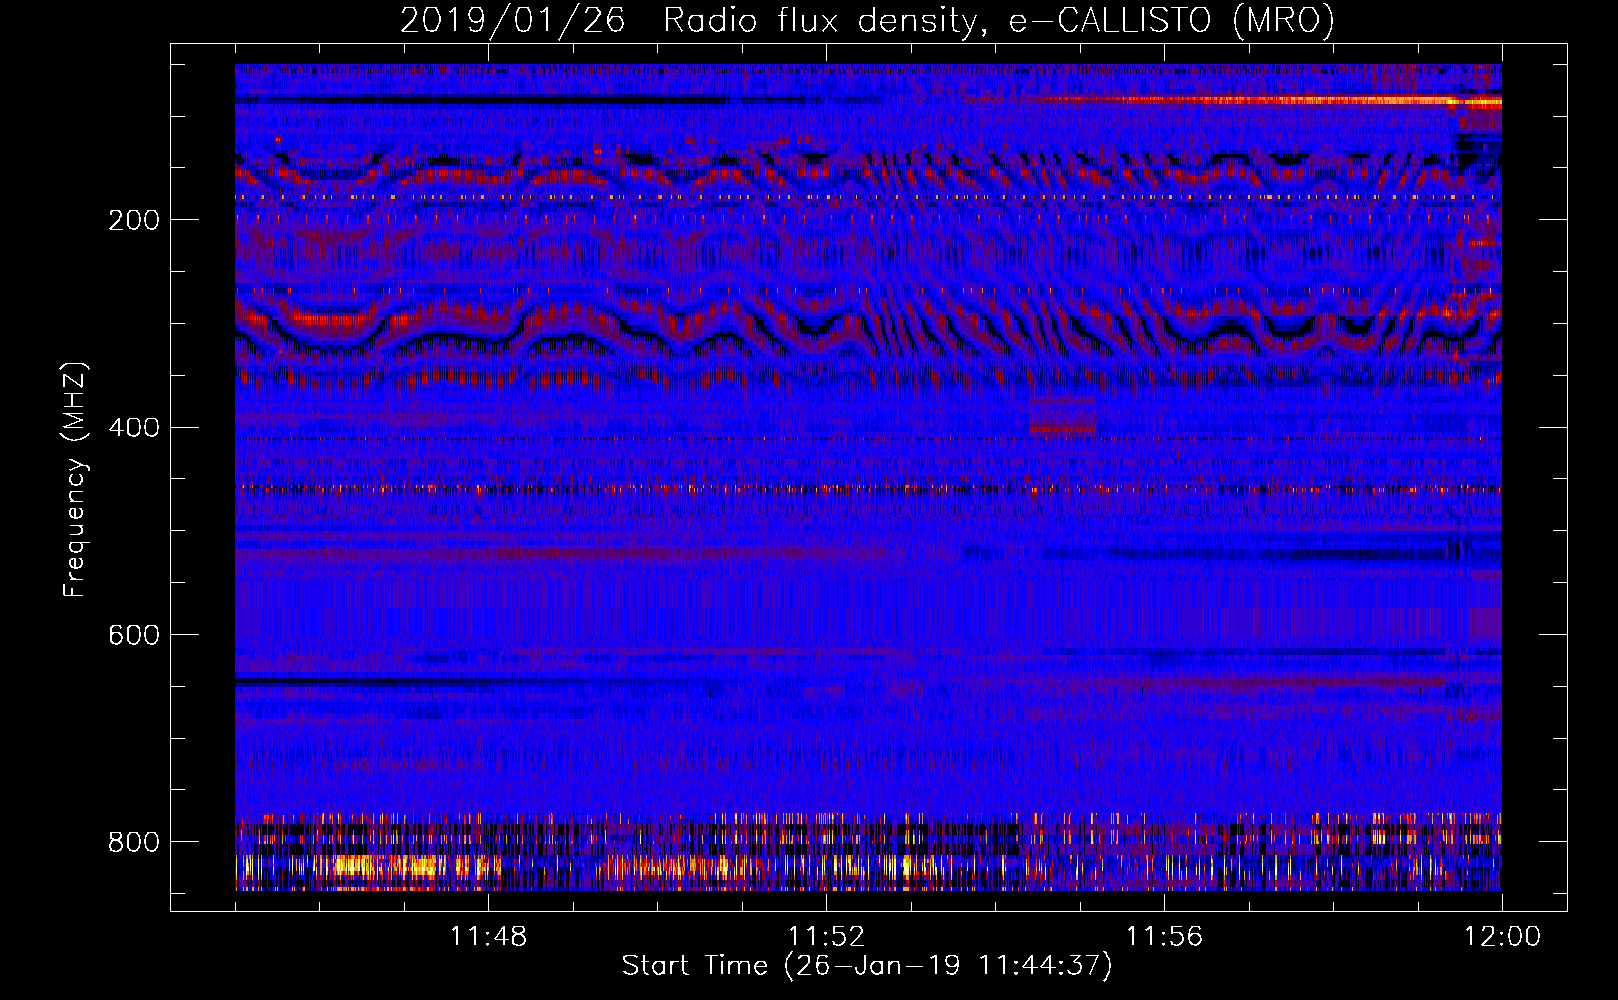The width and height of the screenshot is (1618, 1000).
Task: Click the 11:56 time tick label
Action: [x=1164, y=937]
